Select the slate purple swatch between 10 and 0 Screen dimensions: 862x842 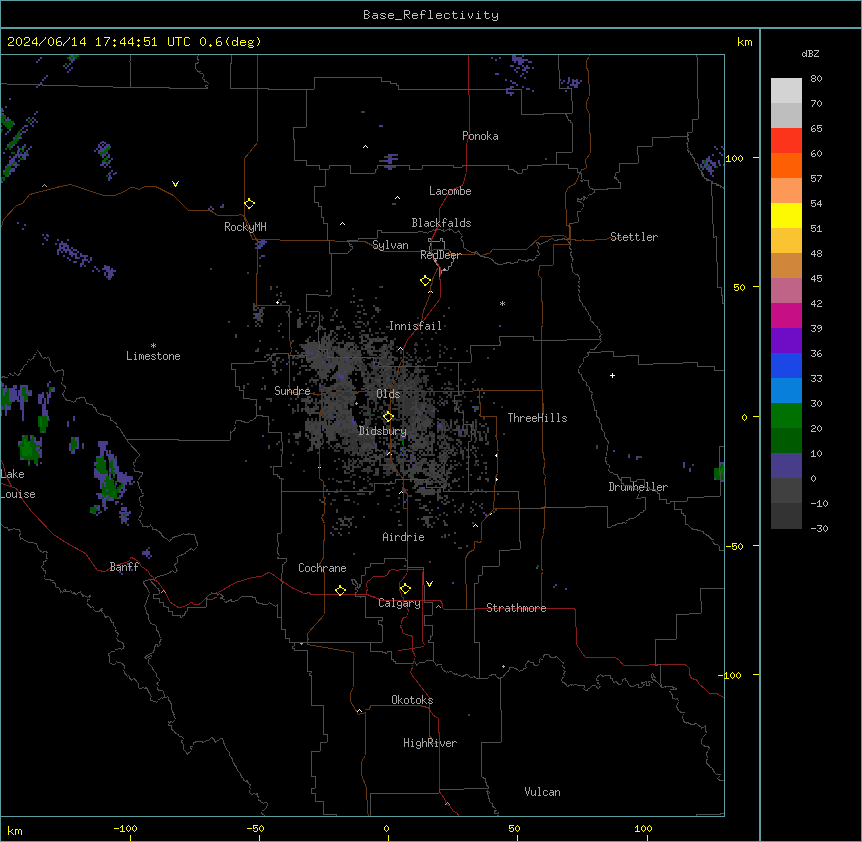[x=786, y=466]
